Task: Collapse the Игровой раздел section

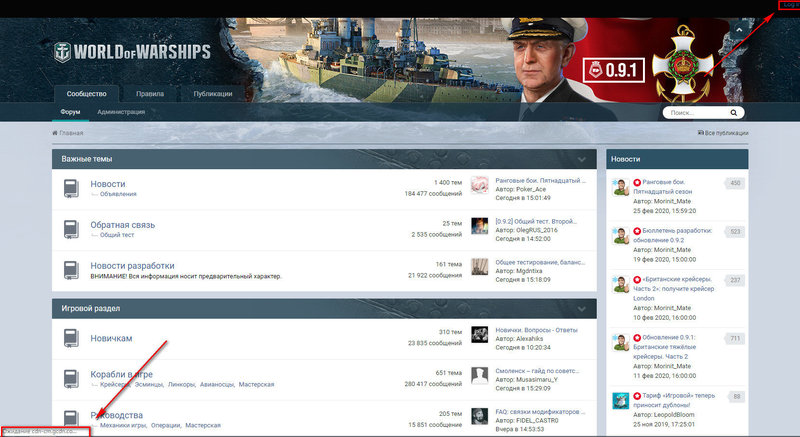Action: (x=582, y=309)
